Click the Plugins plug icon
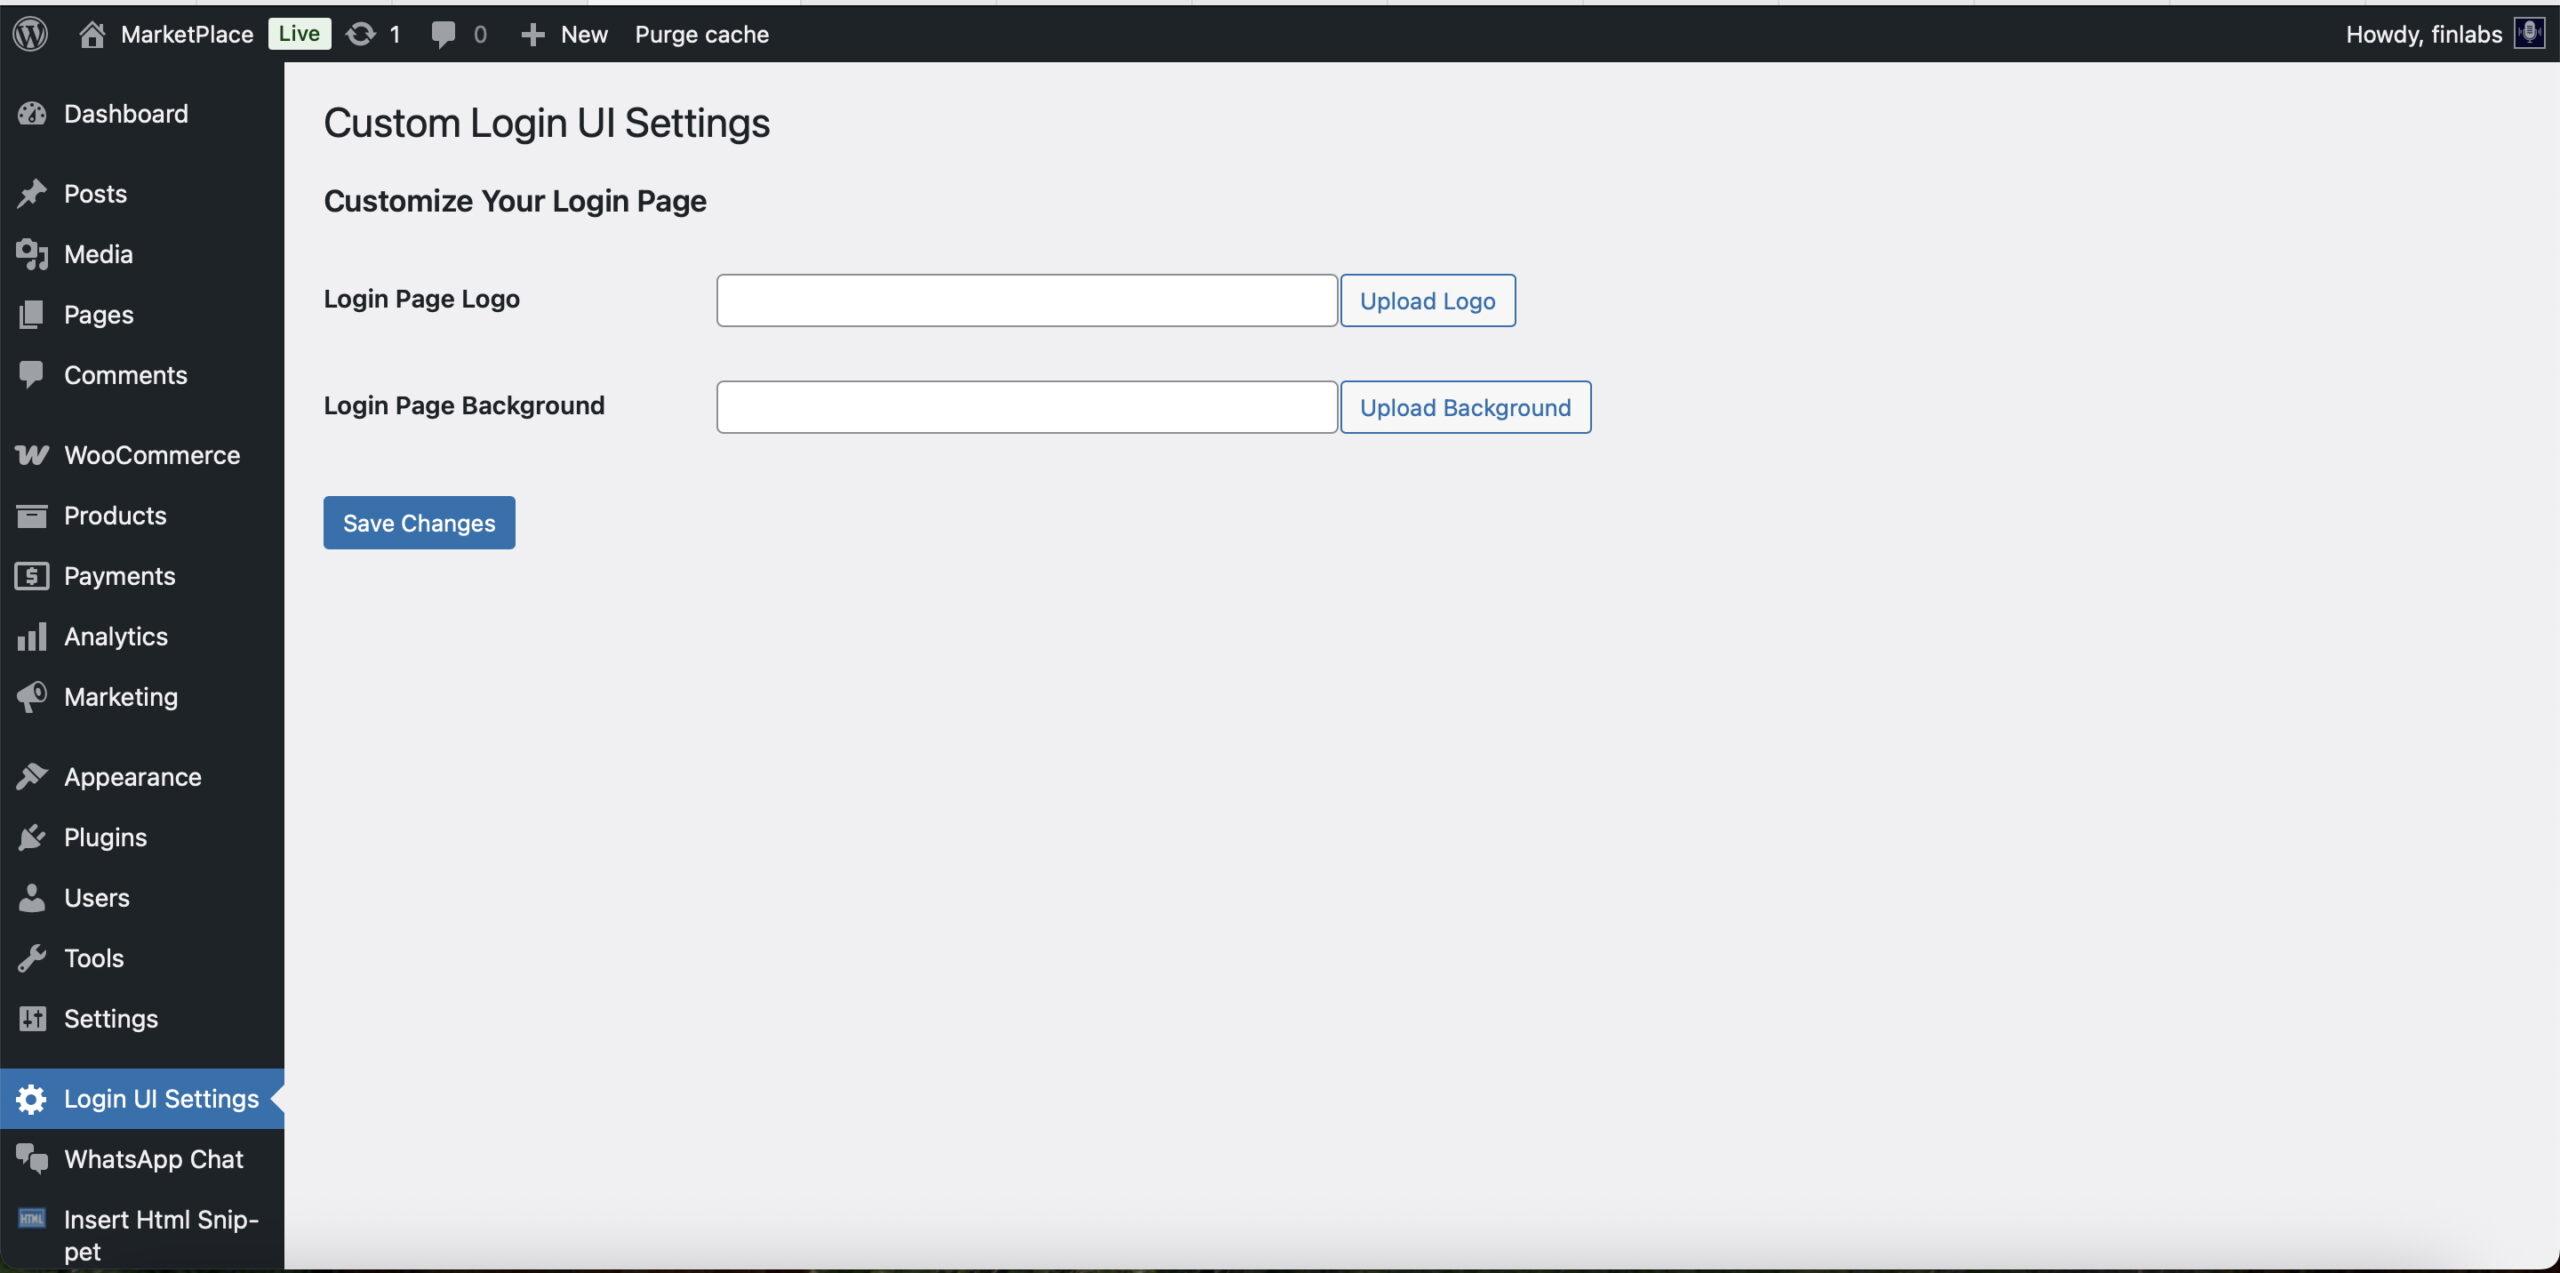 32,837
